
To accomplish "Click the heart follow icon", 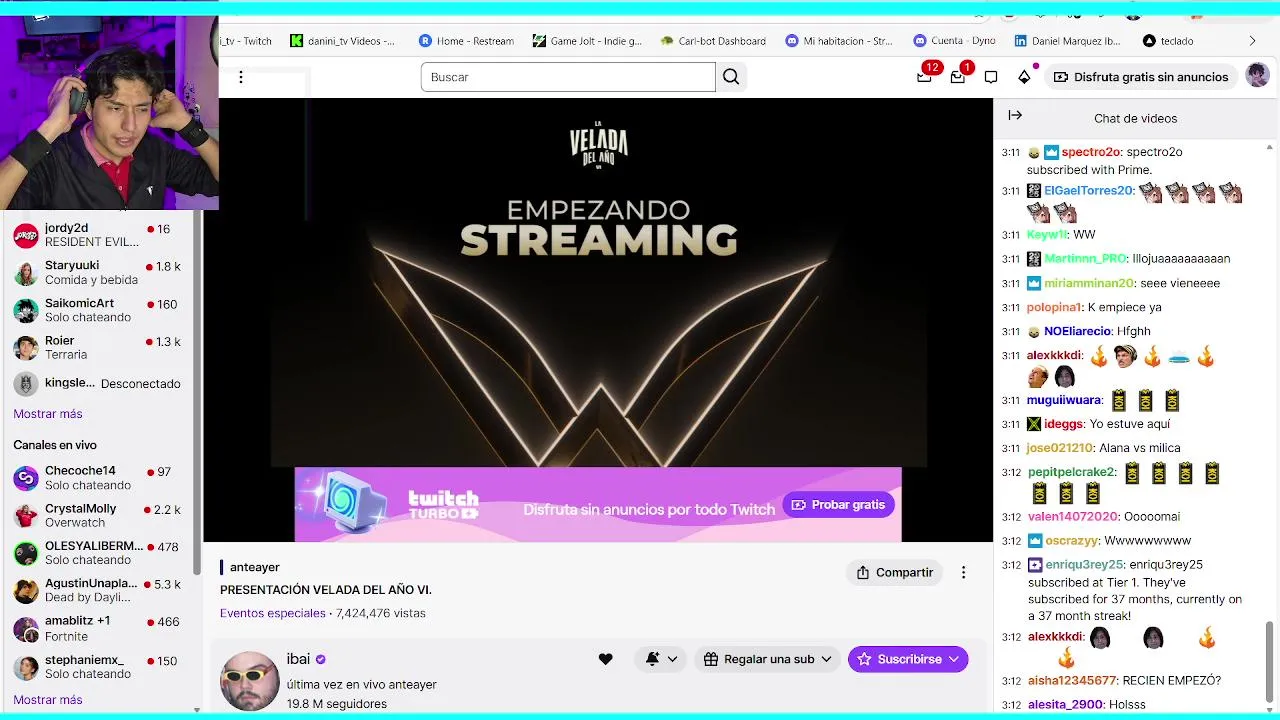I will point(605,659).
